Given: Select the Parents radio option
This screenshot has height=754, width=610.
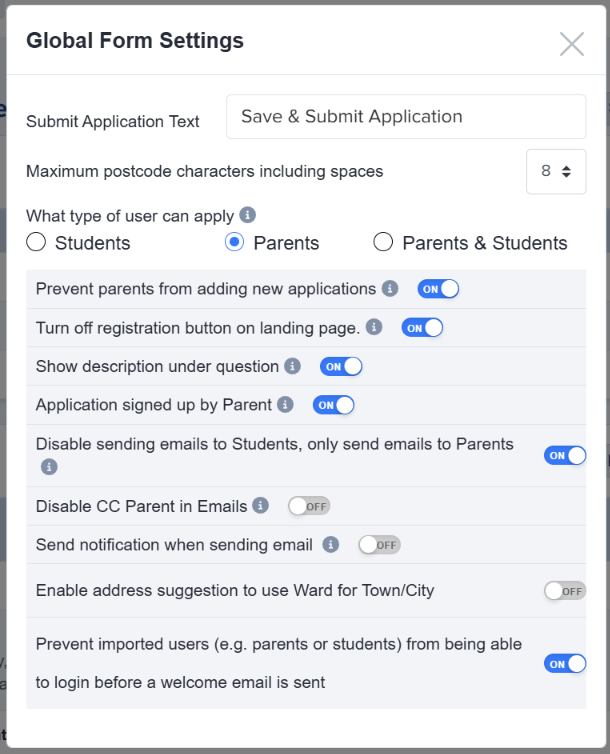Looking at the screenshot, I should [235, 242].
